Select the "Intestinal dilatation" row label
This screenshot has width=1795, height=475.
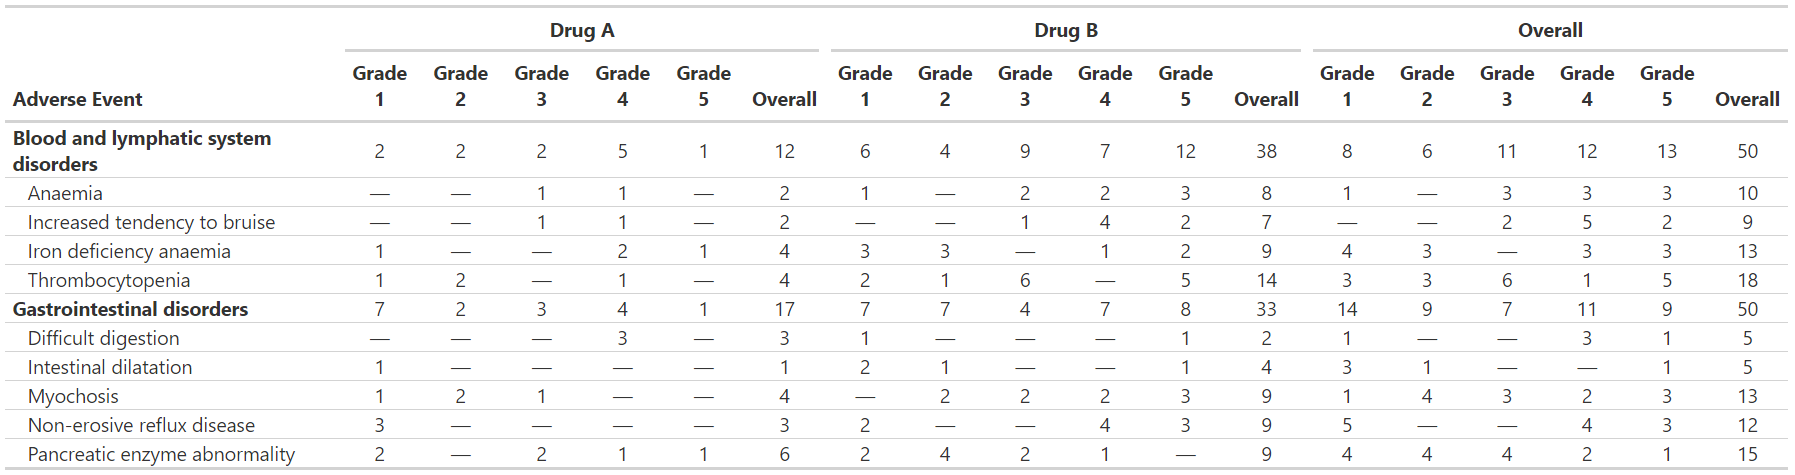(x=110, y=367)
